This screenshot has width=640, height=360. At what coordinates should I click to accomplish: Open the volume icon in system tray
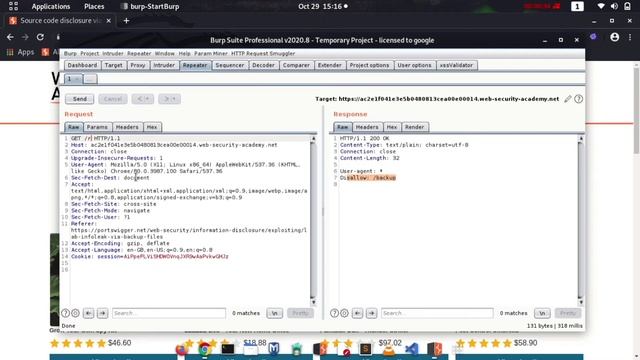pos(614,6)
